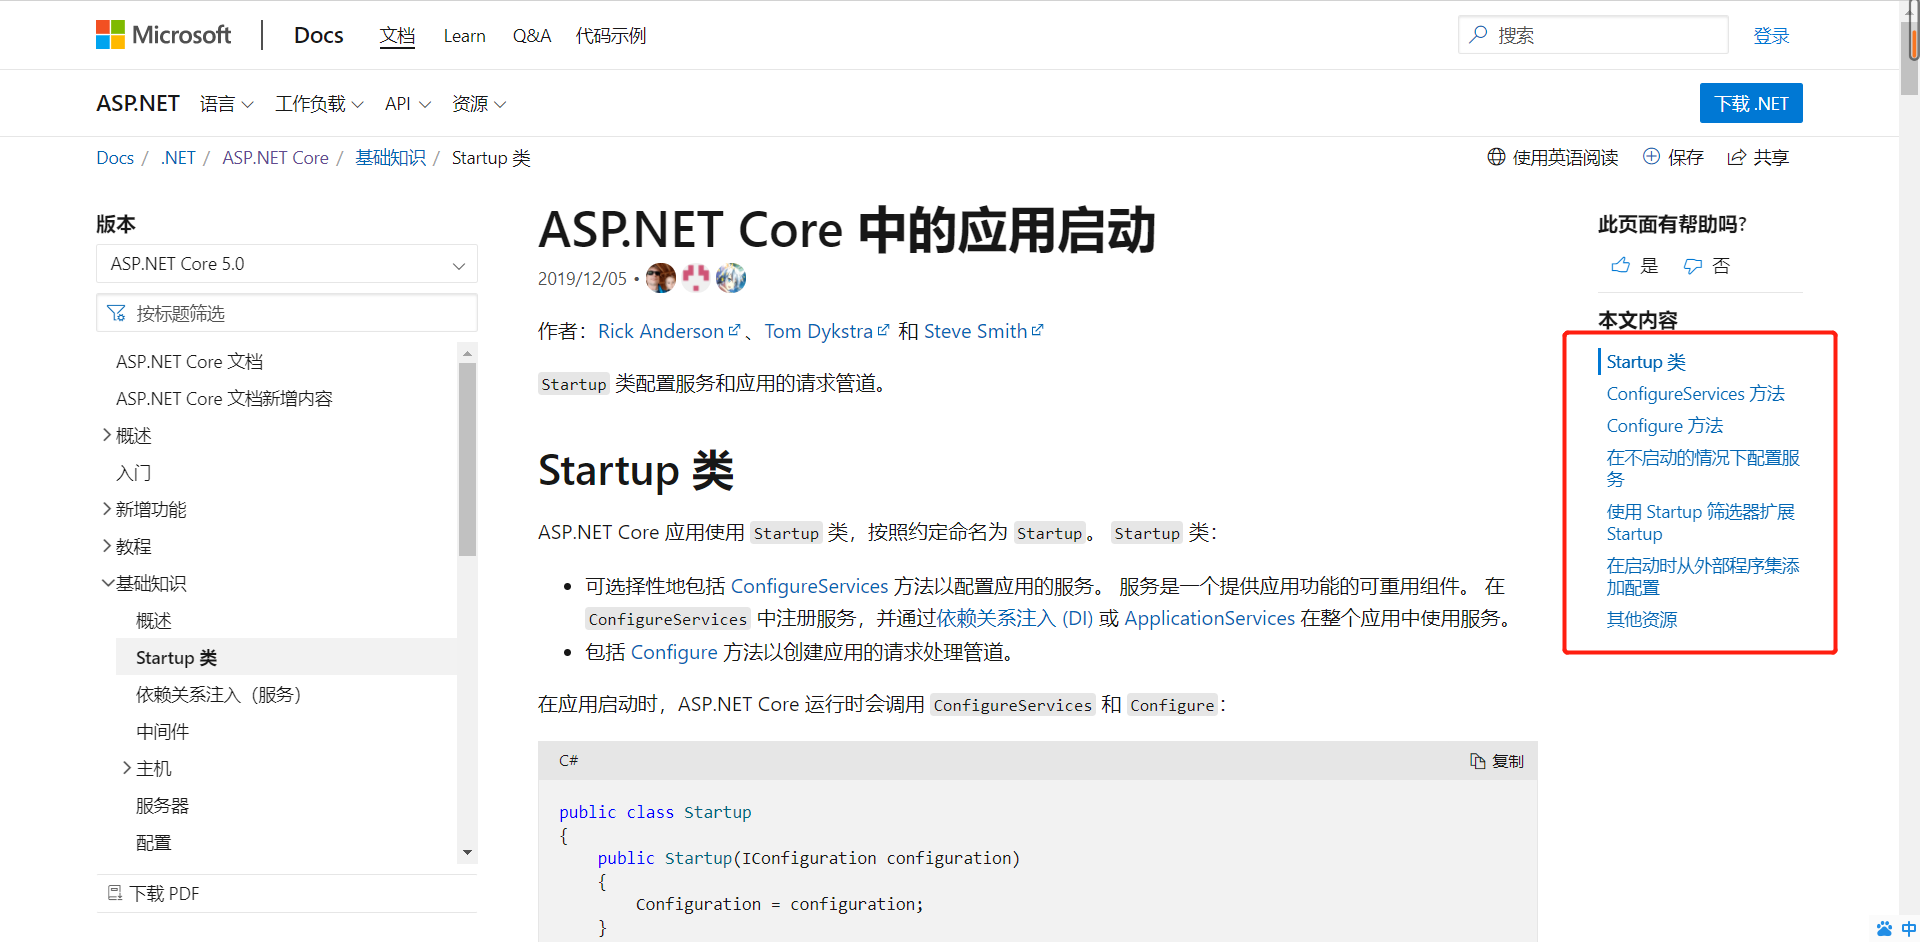Screen dimensions: 1920x942
Task: Click the globe icon for English reading
Action: click(1496, 157)
